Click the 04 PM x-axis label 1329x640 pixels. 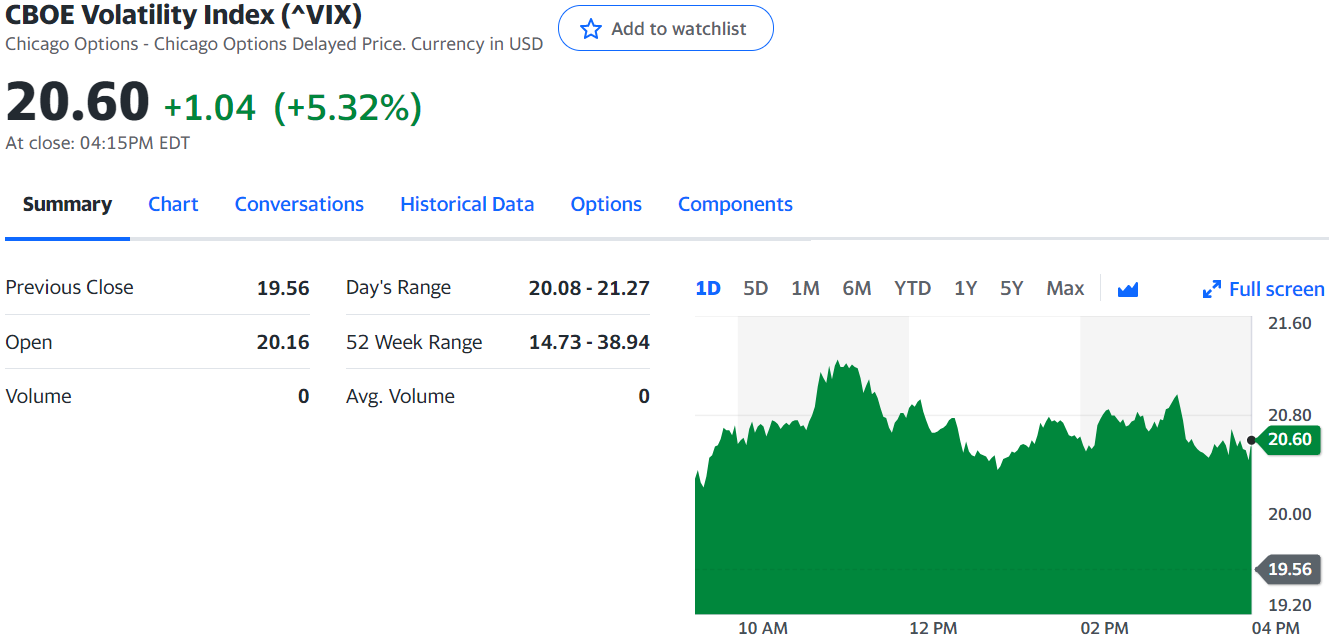[x=1275, y=628]
